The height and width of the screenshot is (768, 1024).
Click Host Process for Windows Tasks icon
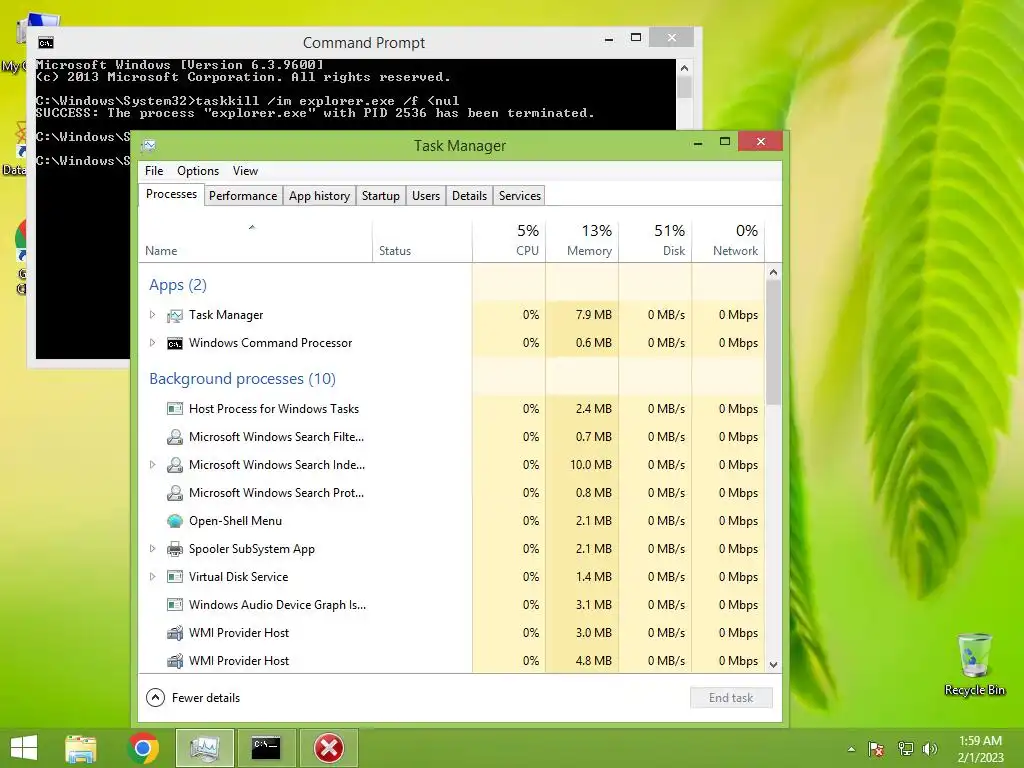174,409
